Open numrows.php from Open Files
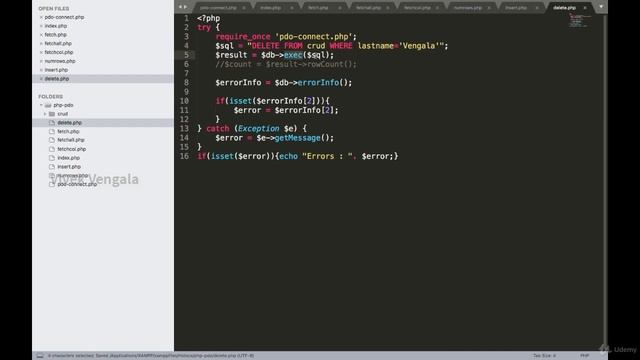This screenshot has width=640, height=360. (60, 61)
